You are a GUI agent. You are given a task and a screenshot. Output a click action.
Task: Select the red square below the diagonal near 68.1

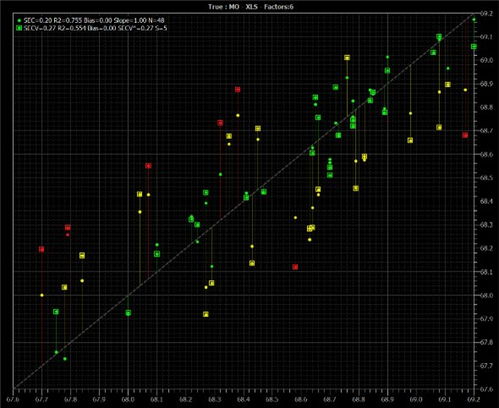(295, 267)
